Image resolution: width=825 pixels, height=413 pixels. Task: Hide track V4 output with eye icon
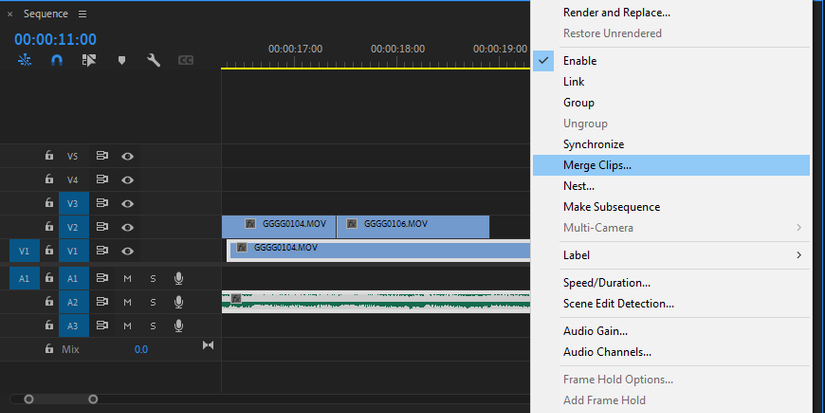click(x=127, y=180)
